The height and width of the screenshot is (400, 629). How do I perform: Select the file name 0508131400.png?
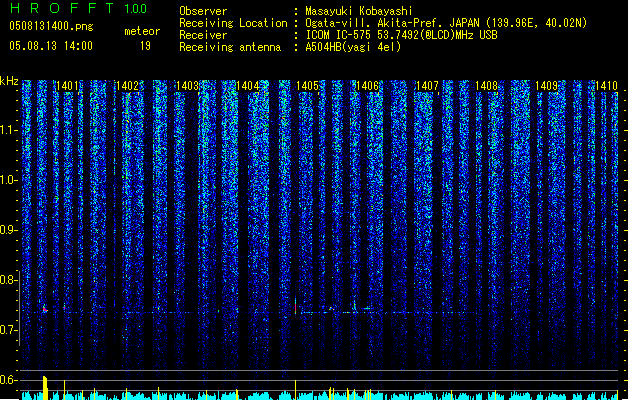[x=51, y=26]
